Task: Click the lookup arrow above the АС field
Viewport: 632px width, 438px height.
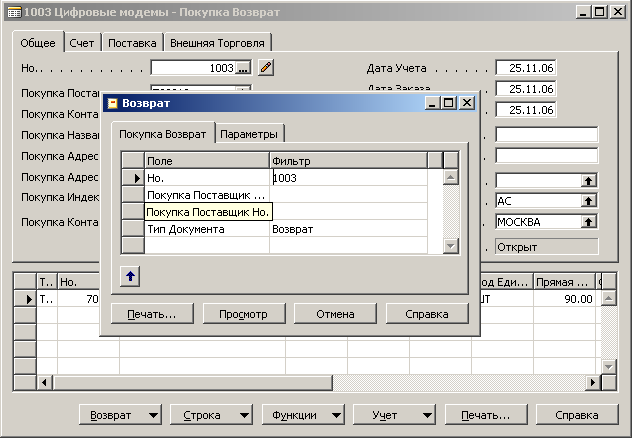Action: coord(588,181)
